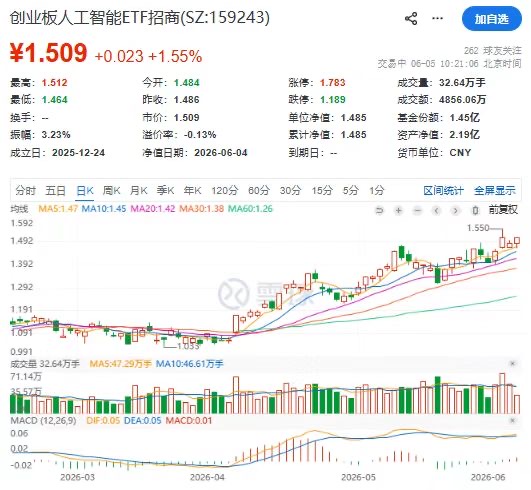Click the 成立日 date 2025-12-24
Viewport: 531px width, 490px height.
[x=78, y=153]
